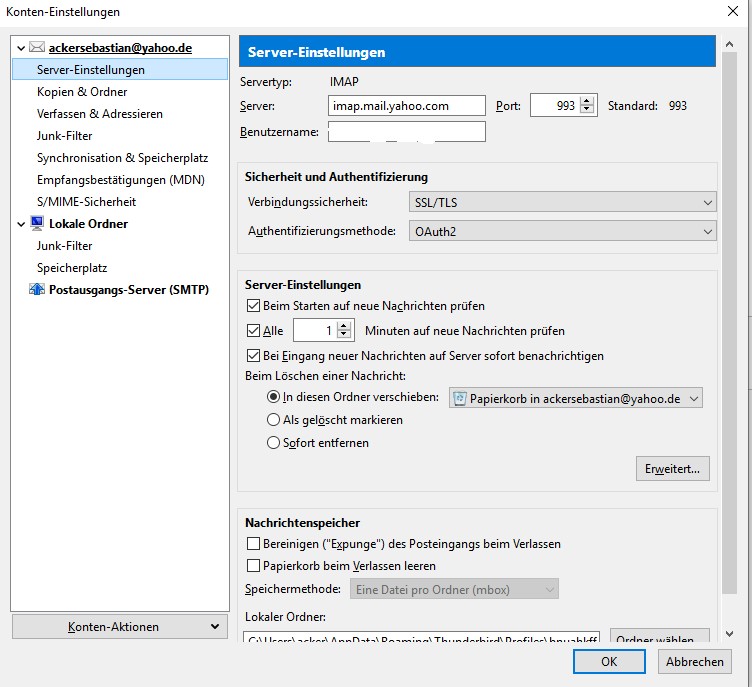Click the Standard: 993 value
The height and width of the screenshot is (687, 752).
678,106
